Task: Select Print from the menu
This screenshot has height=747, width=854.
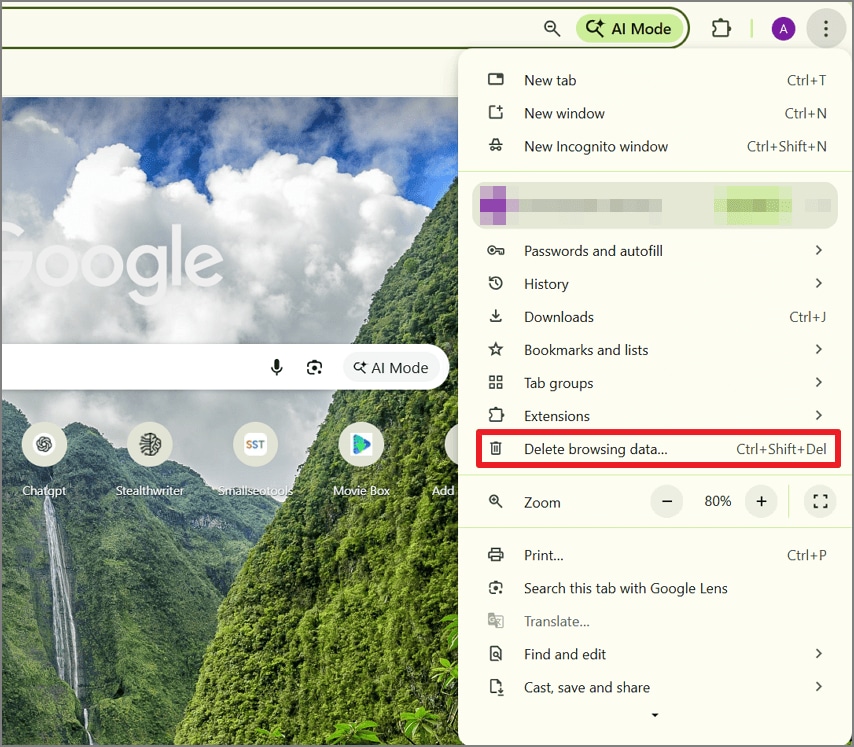Action: click(x=656, y=555)
